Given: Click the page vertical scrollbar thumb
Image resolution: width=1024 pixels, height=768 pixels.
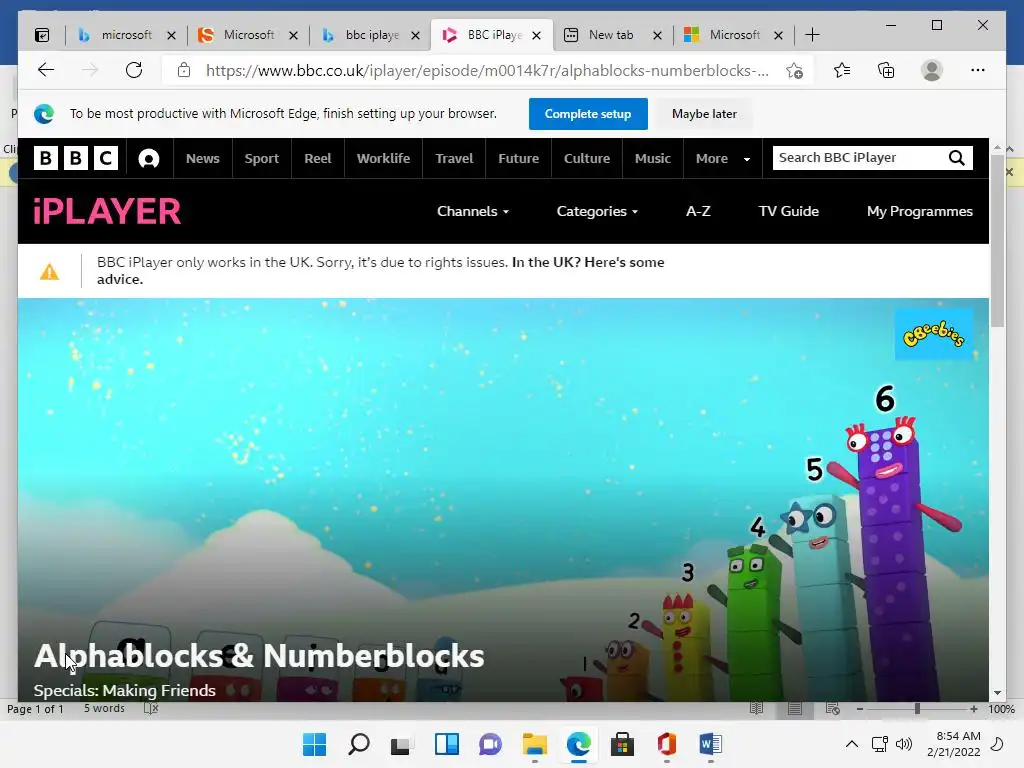Looking at the screenshot, I should [x=997, y=242].
